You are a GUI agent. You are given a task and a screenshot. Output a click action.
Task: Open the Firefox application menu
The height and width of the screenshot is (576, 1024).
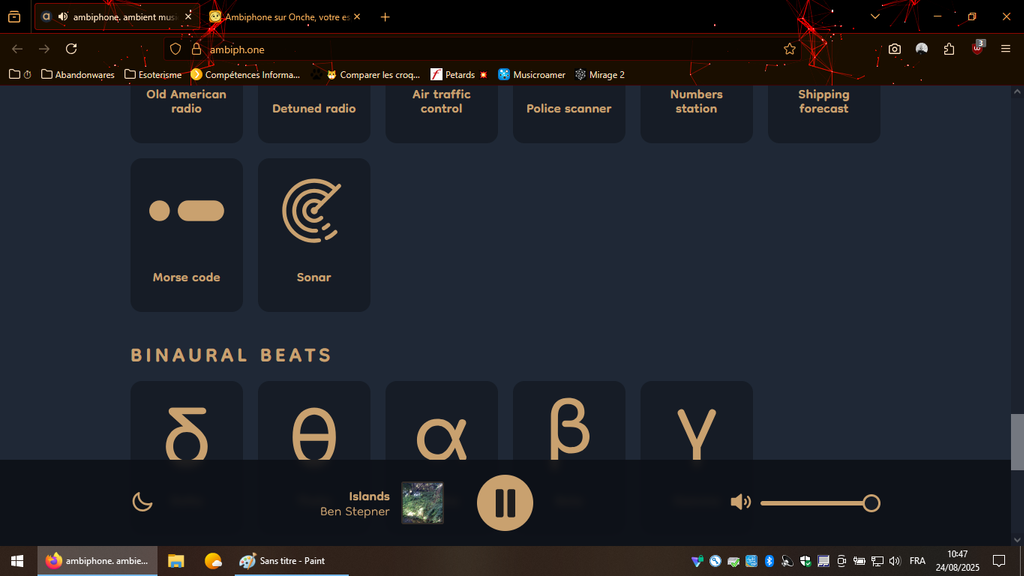click(x=1006, y=49)
